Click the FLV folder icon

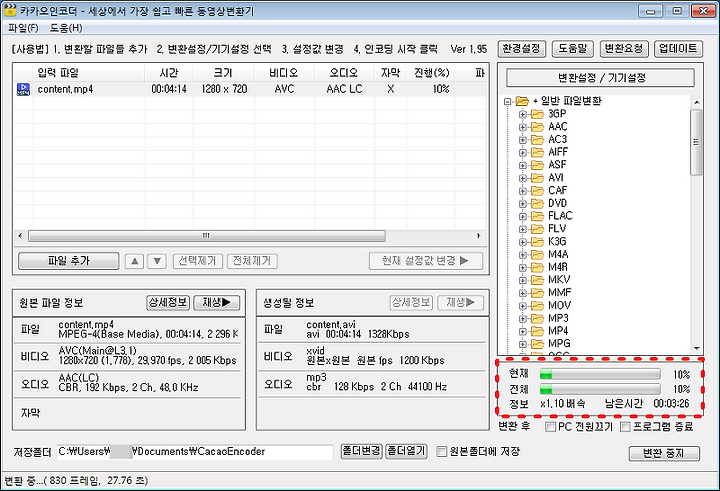537,229
